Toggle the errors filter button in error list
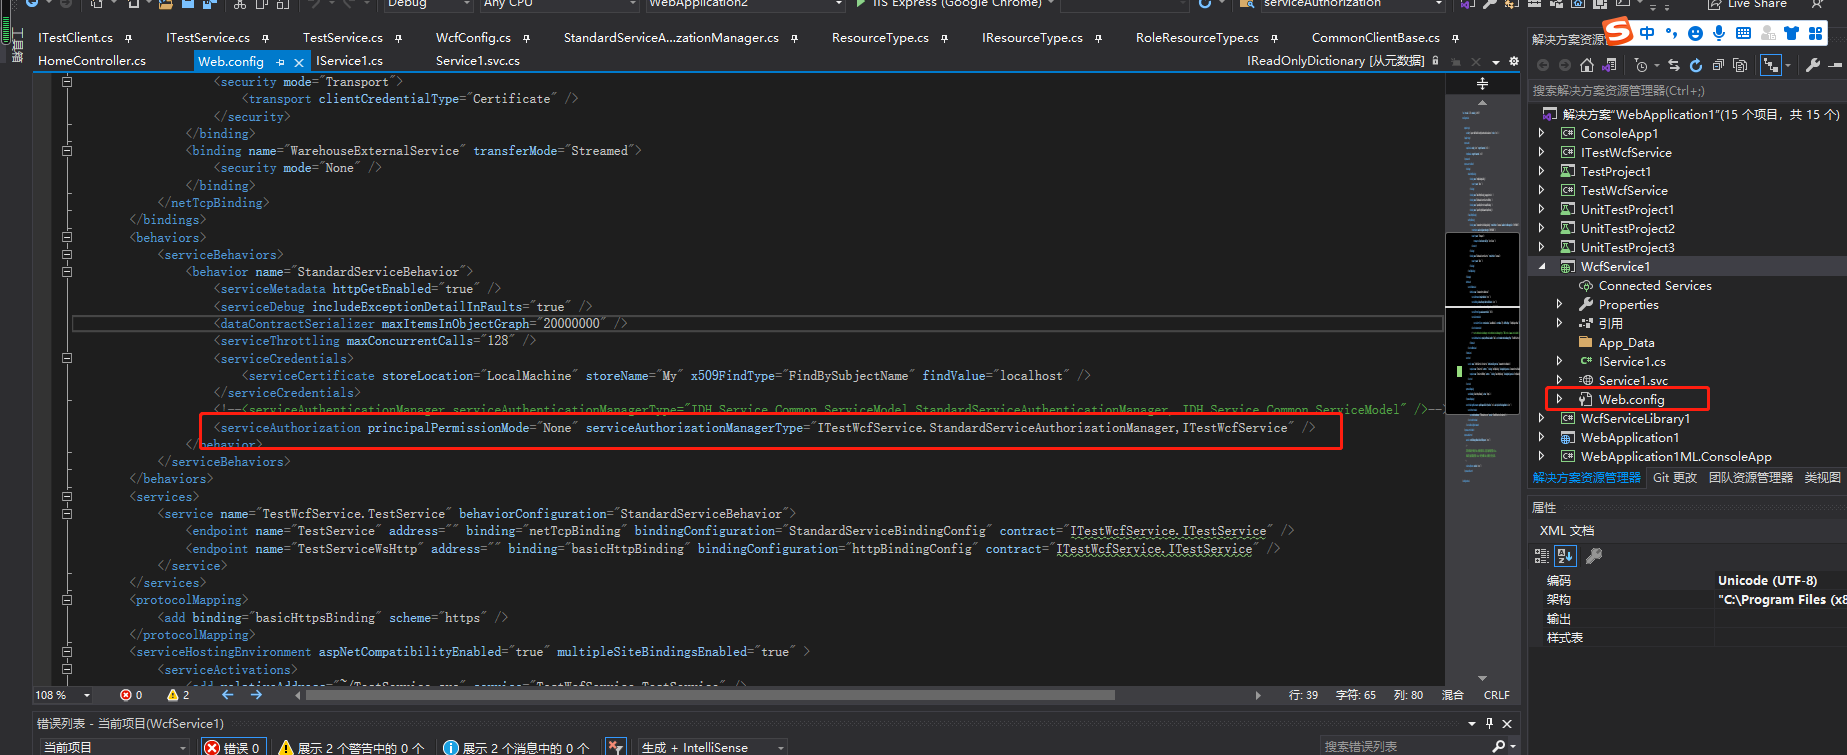1847x755 pixels. click(232, 747)
